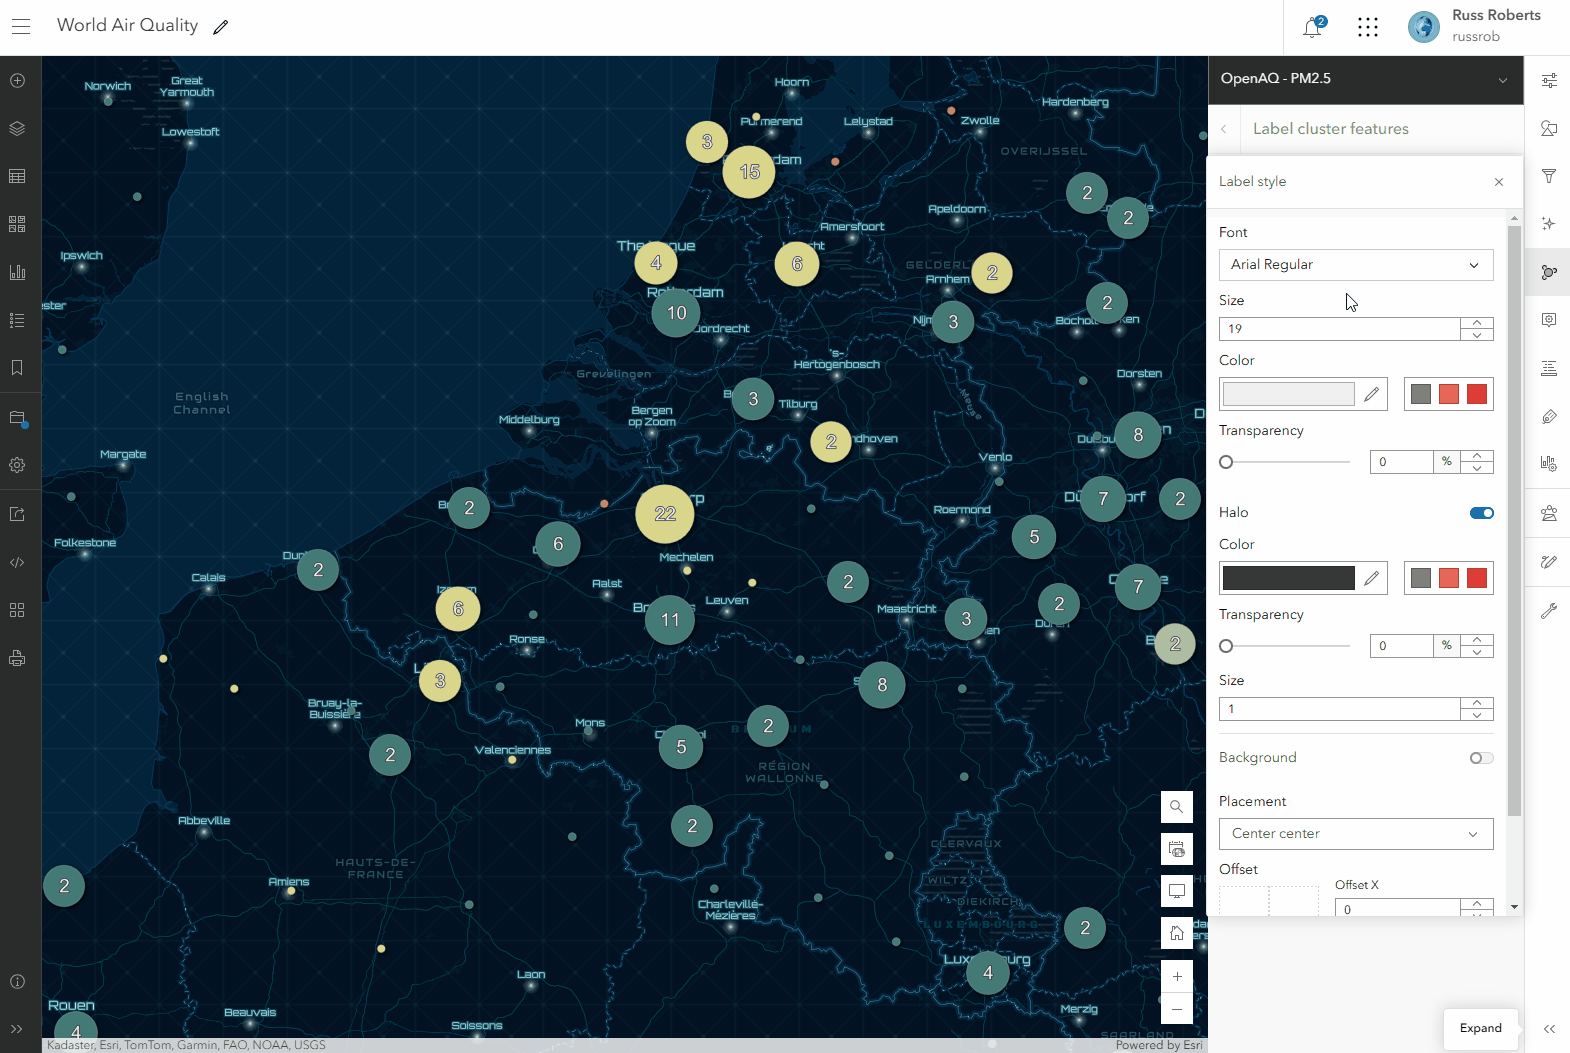Image resolution: width=1570 pixels, height=1053 pixels.
Task: Close the Label style panel
Action: coord(1498,182)
